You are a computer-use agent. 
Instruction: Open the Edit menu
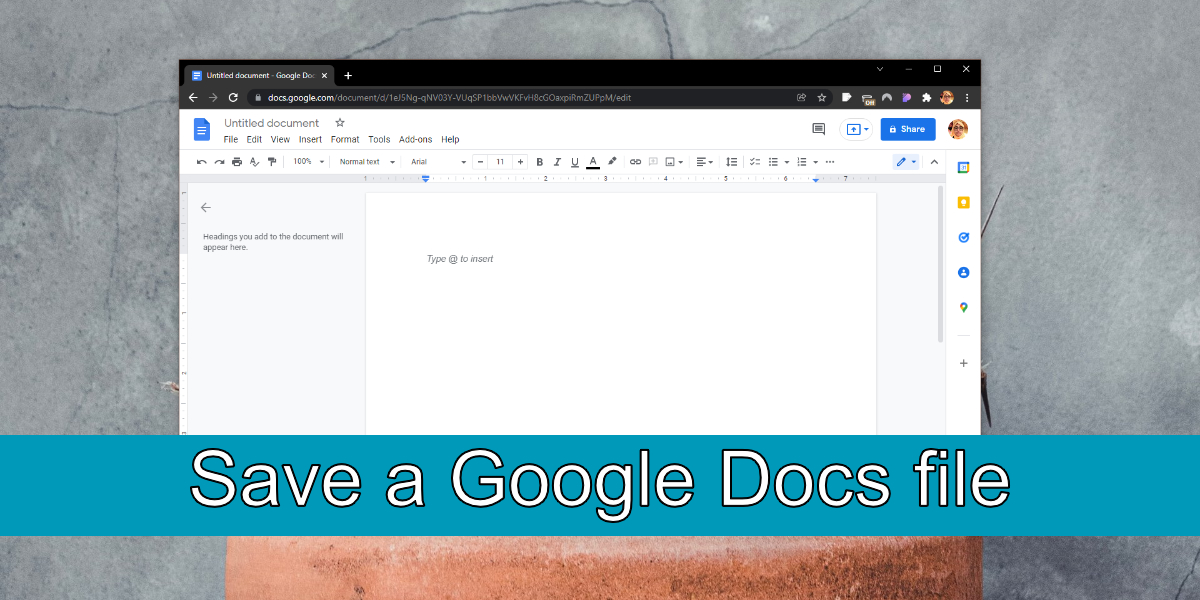tap(255, 140)
